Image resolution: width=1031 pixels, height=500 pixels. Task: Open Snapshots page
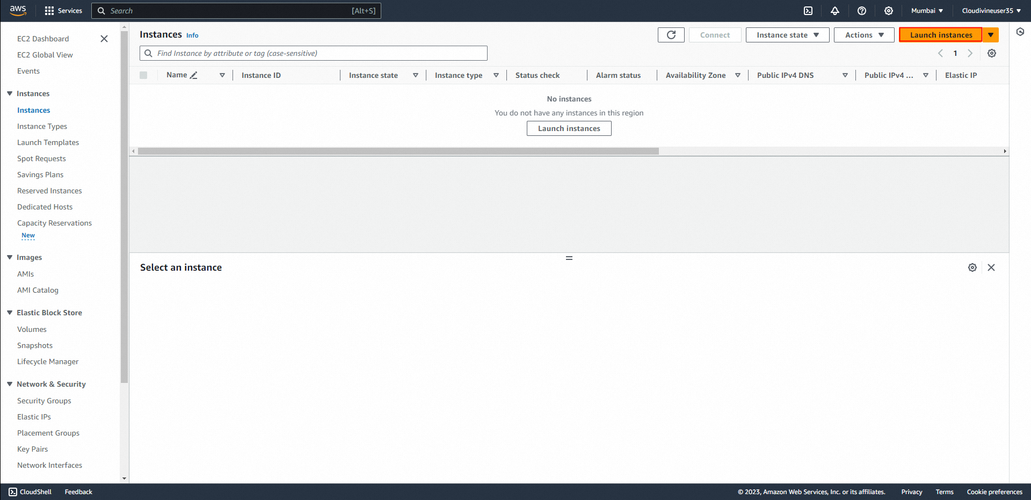(x=35, y=345)
